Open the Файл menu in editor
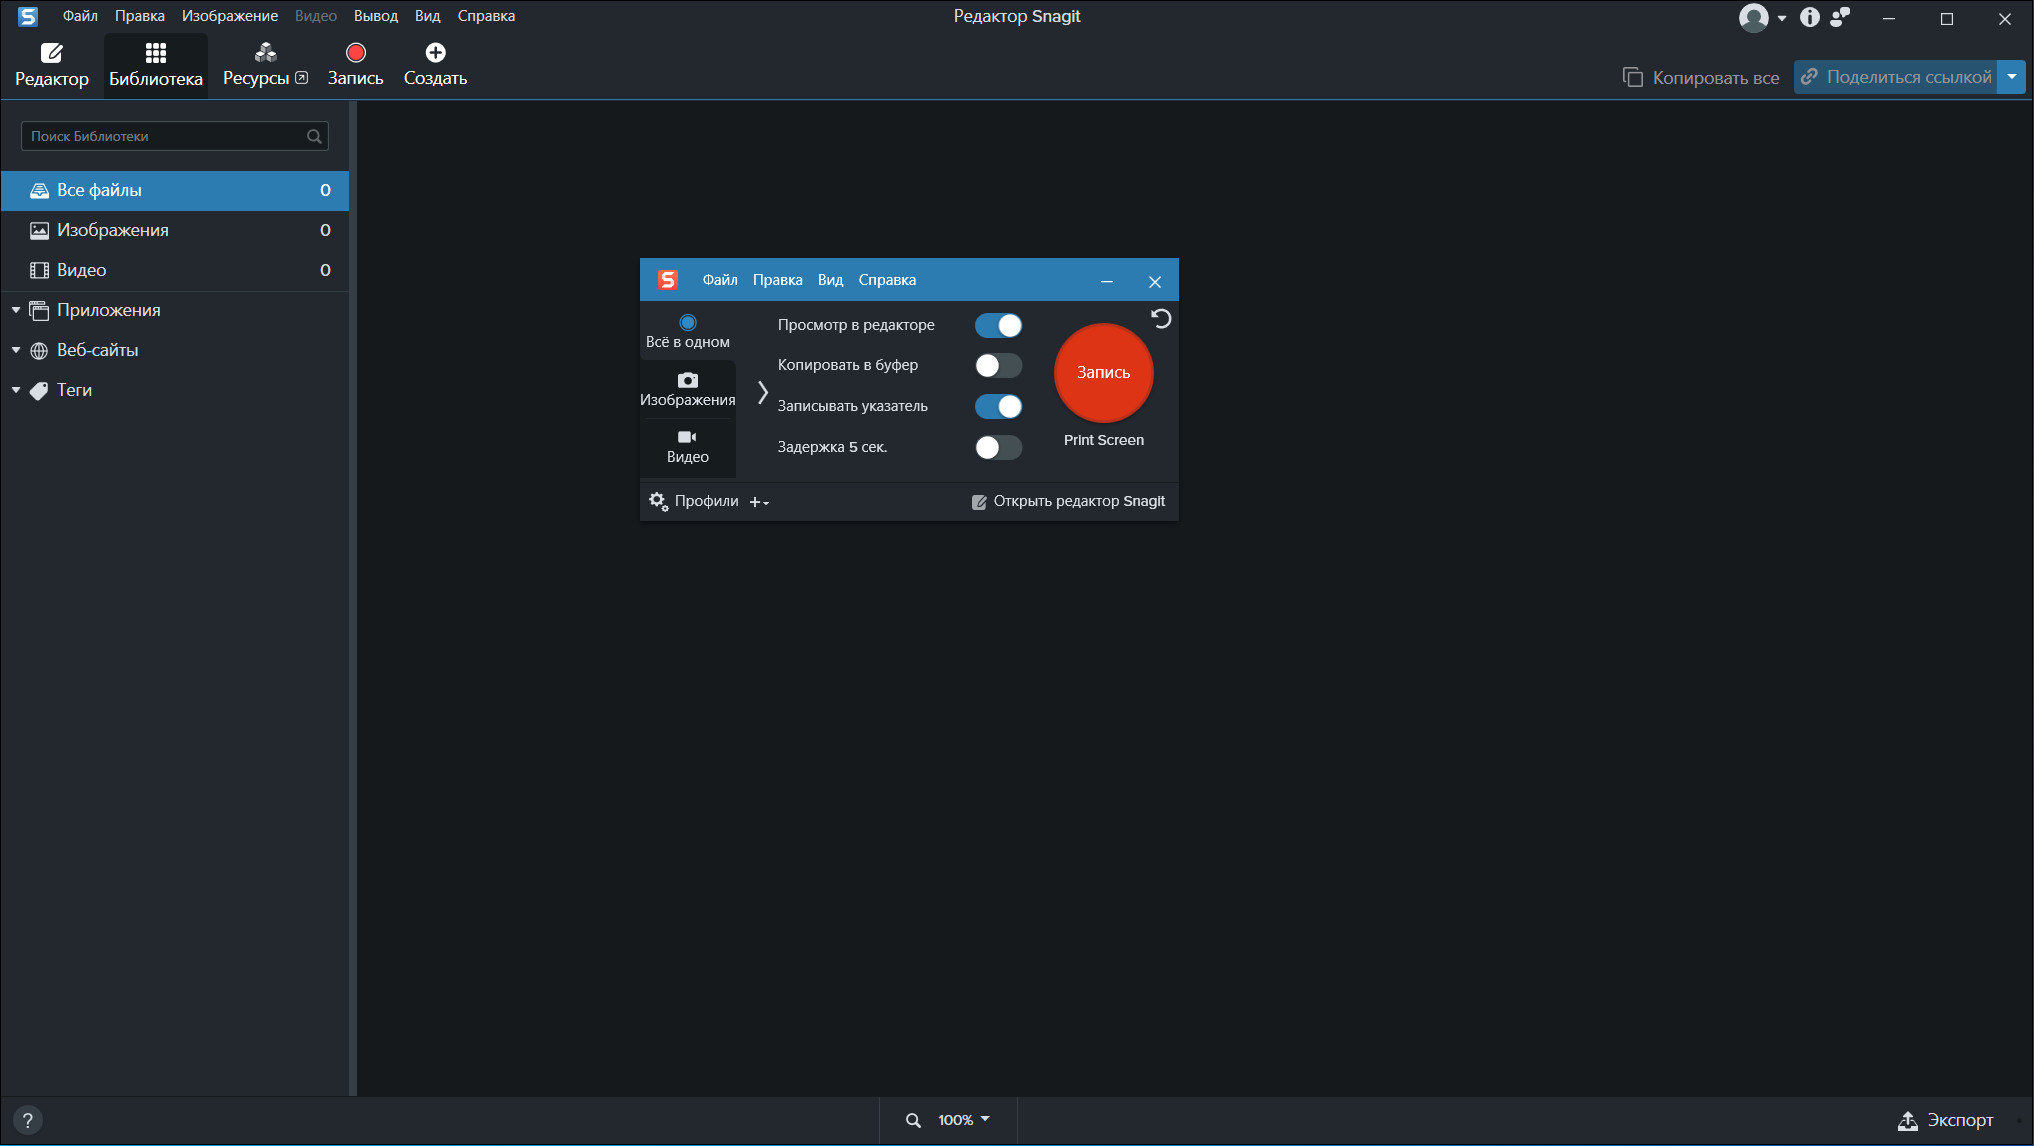The height and width of the screenshot is (1146, 2034). [80, 16]
